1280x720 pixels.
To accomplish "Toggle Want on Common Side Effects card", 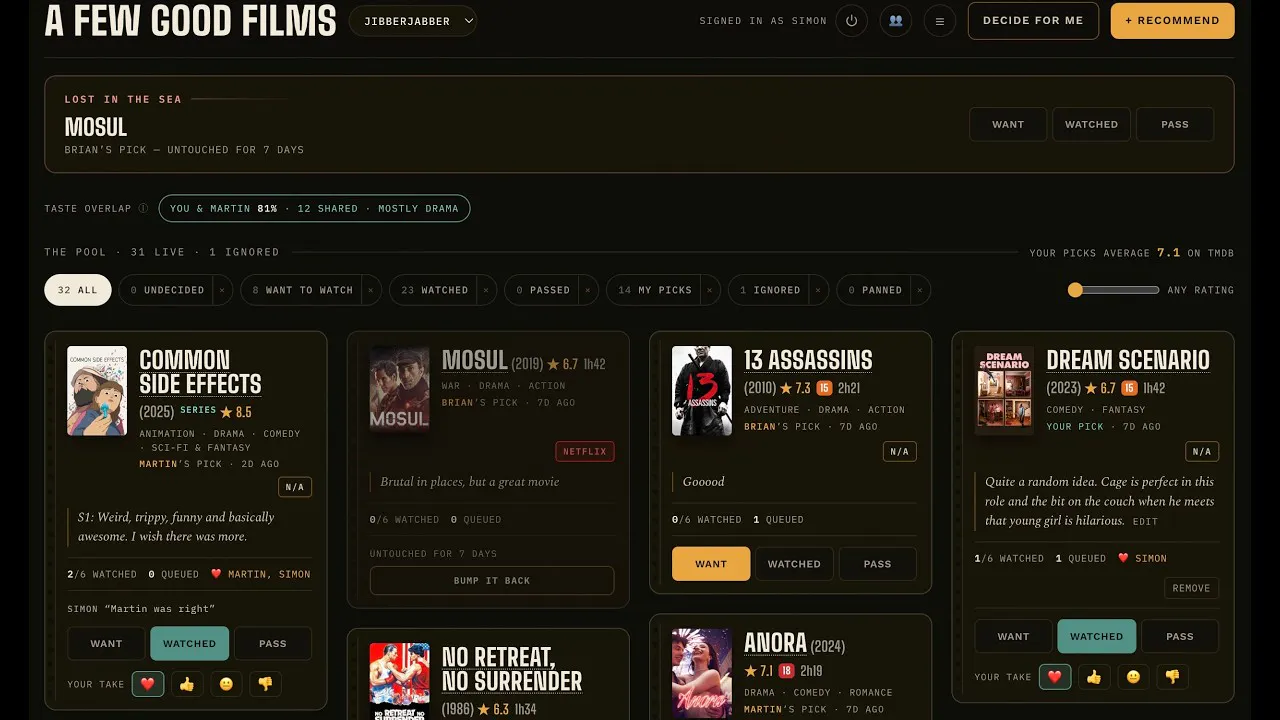I will pyautogui.click(x=106, y=644).
